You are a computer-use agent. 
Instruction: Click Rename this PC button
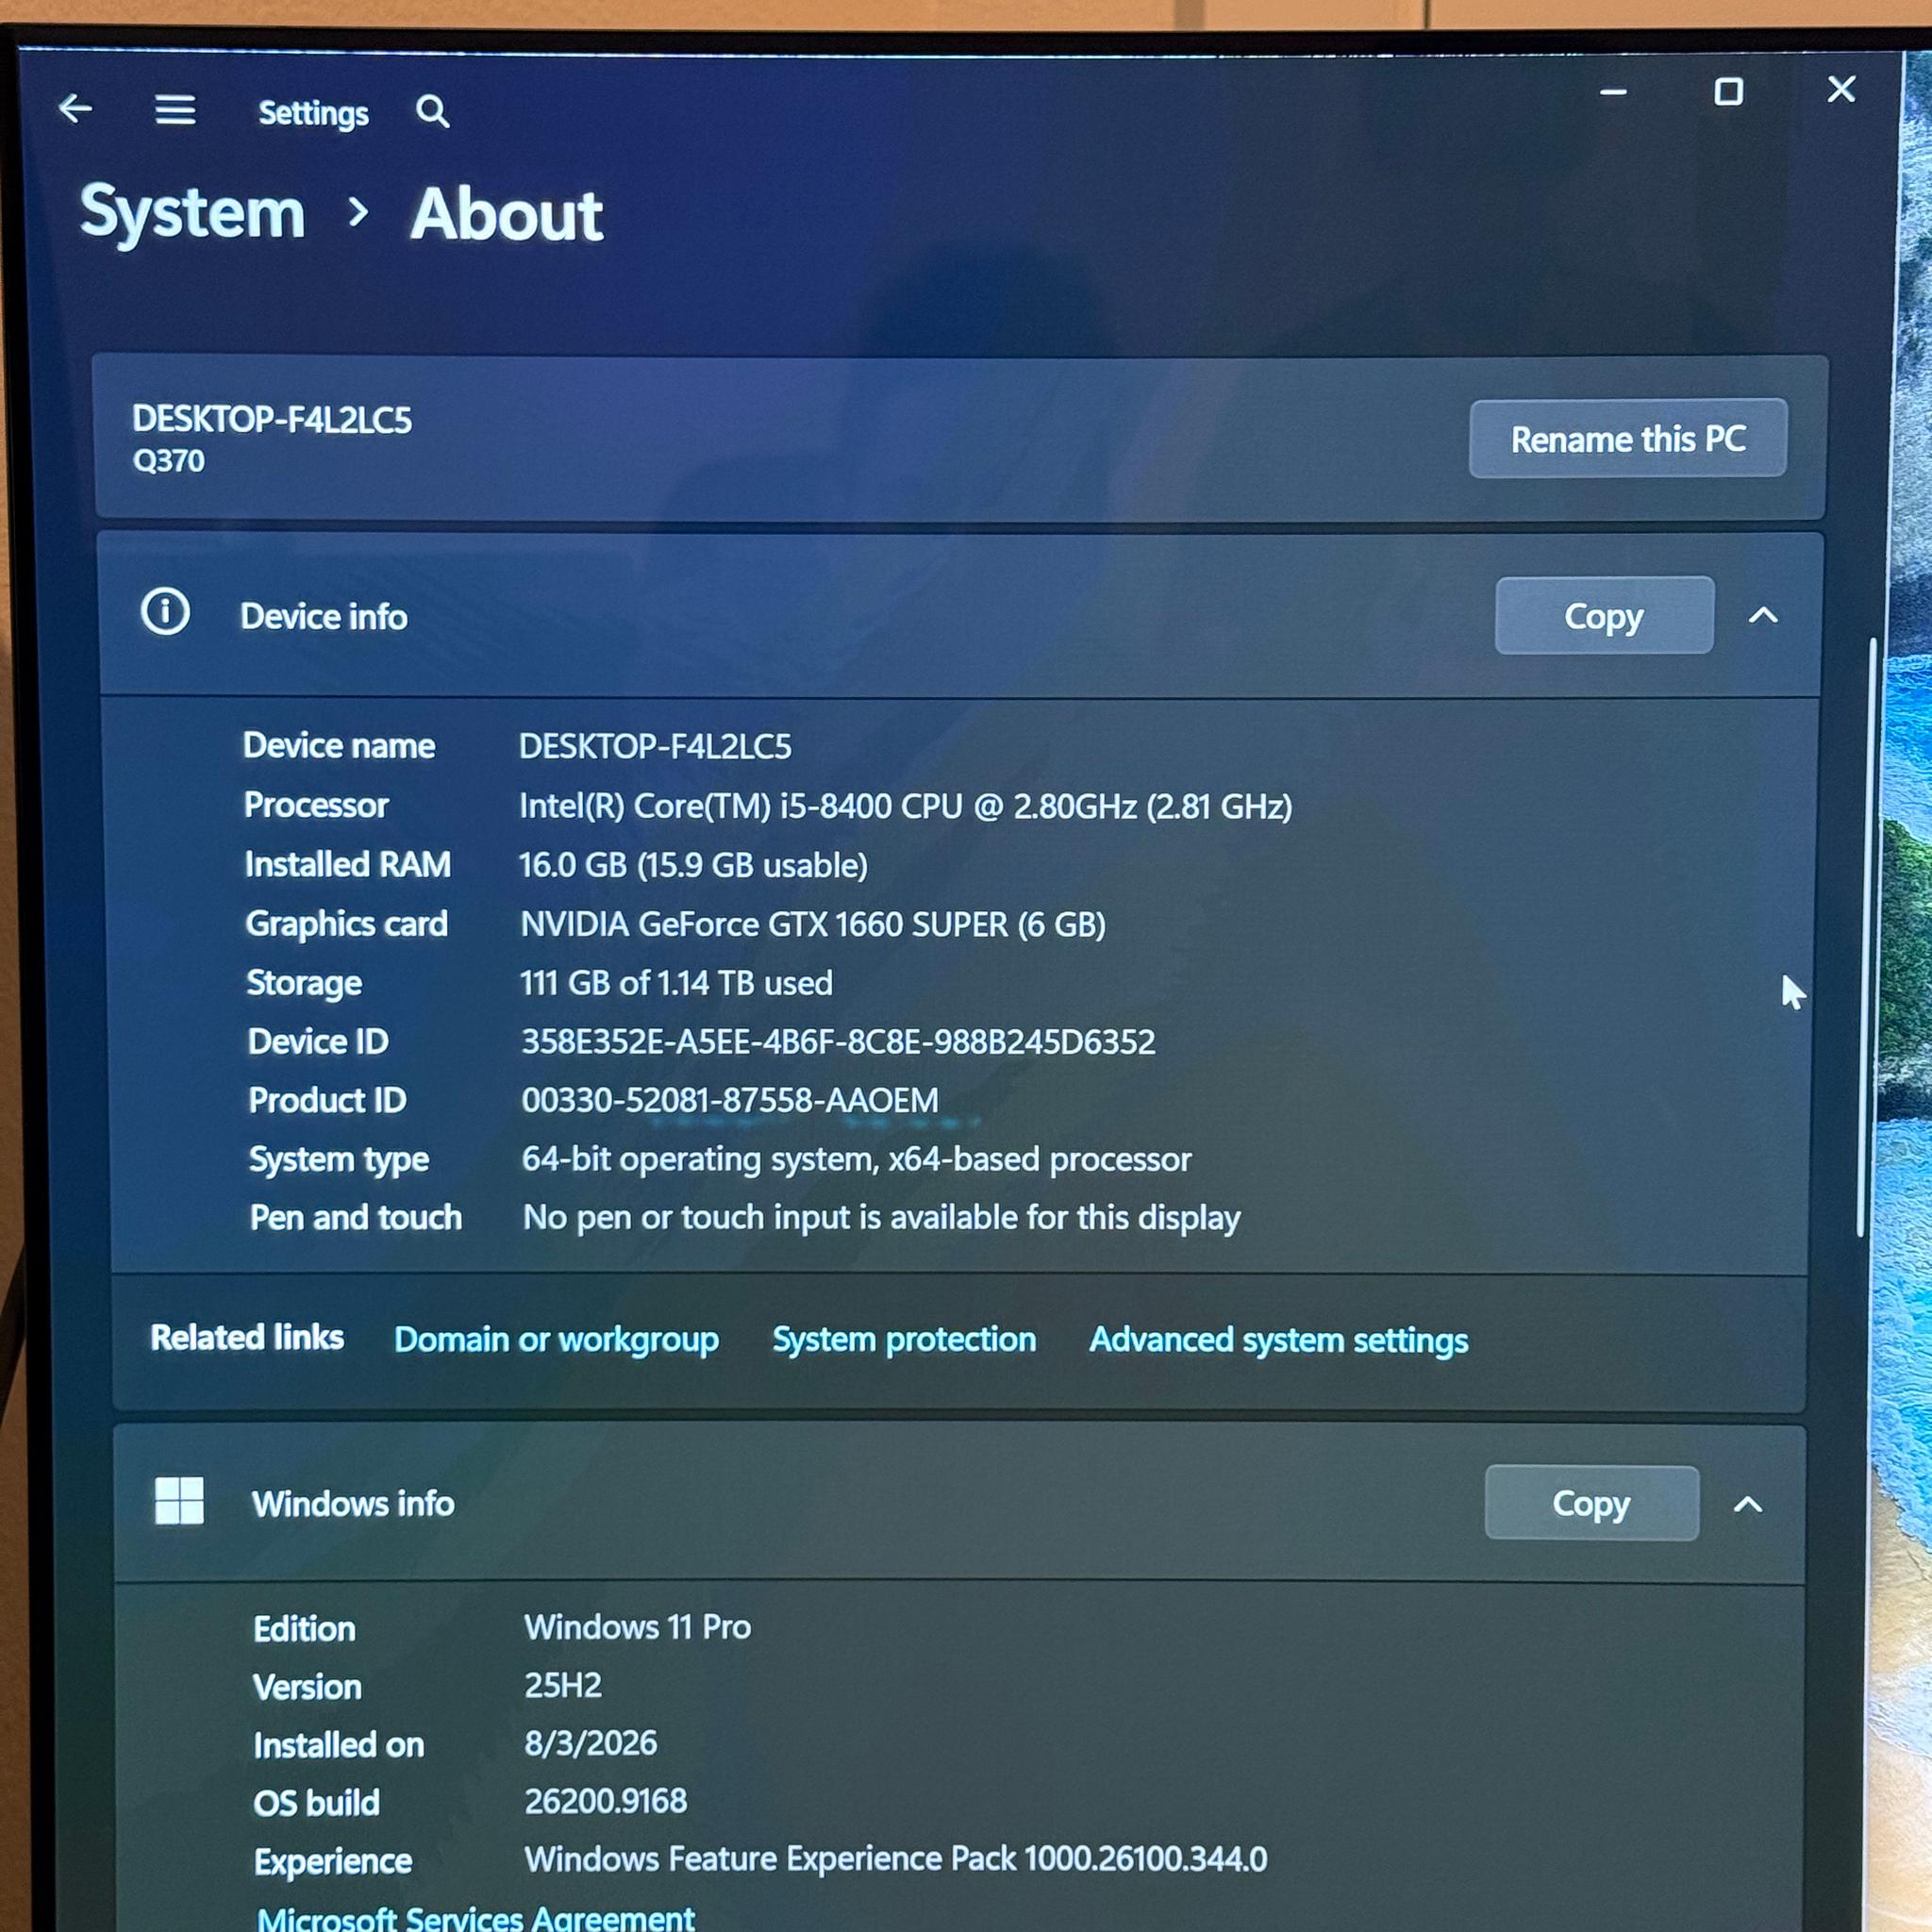(x=1628, y=438)
